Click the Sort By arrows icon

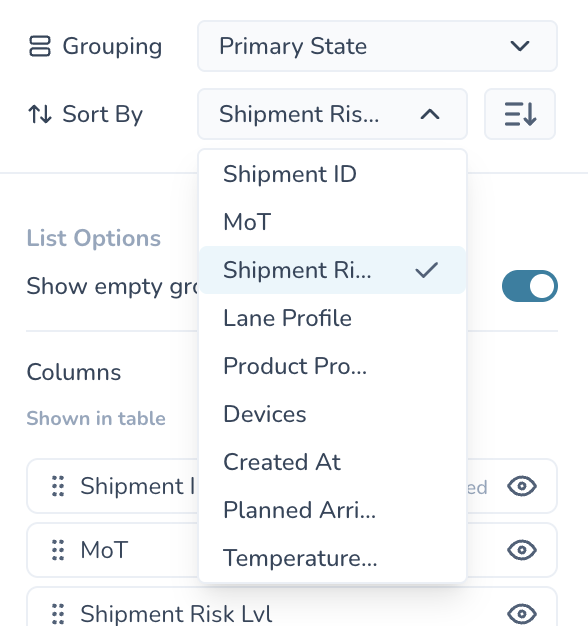point(40,114)
